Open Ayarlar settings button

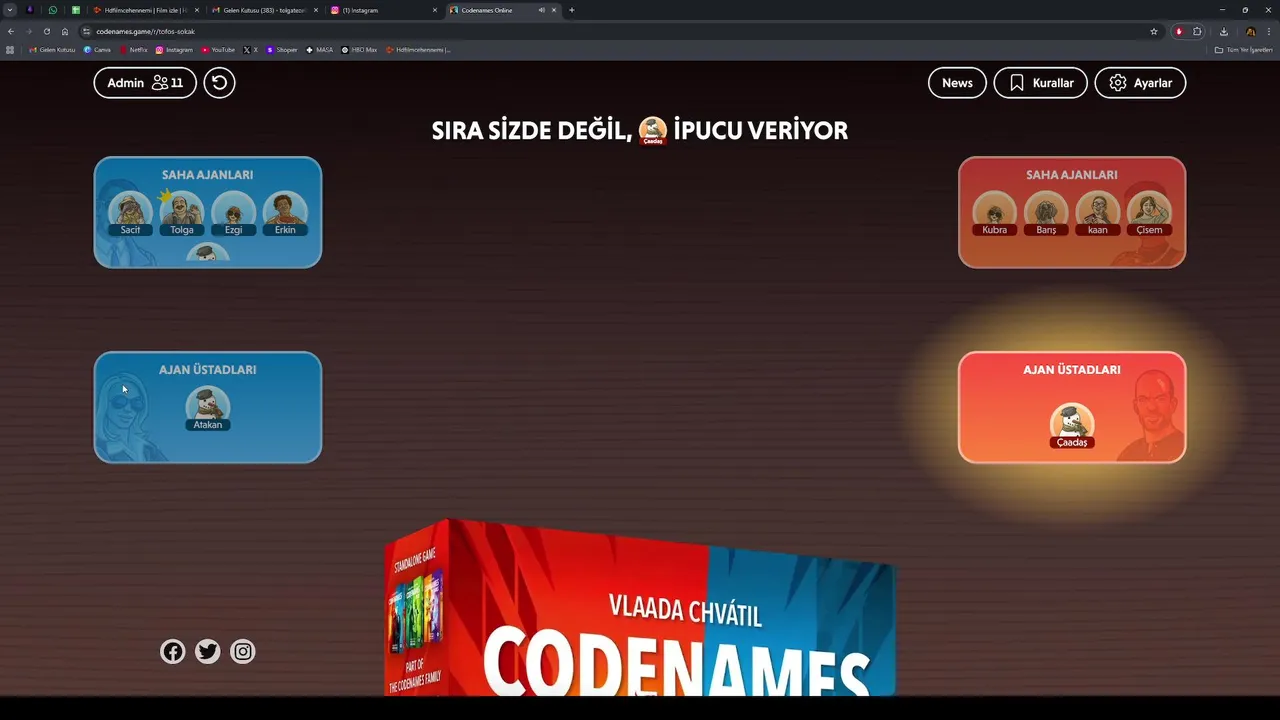[x=1140, y=83]
